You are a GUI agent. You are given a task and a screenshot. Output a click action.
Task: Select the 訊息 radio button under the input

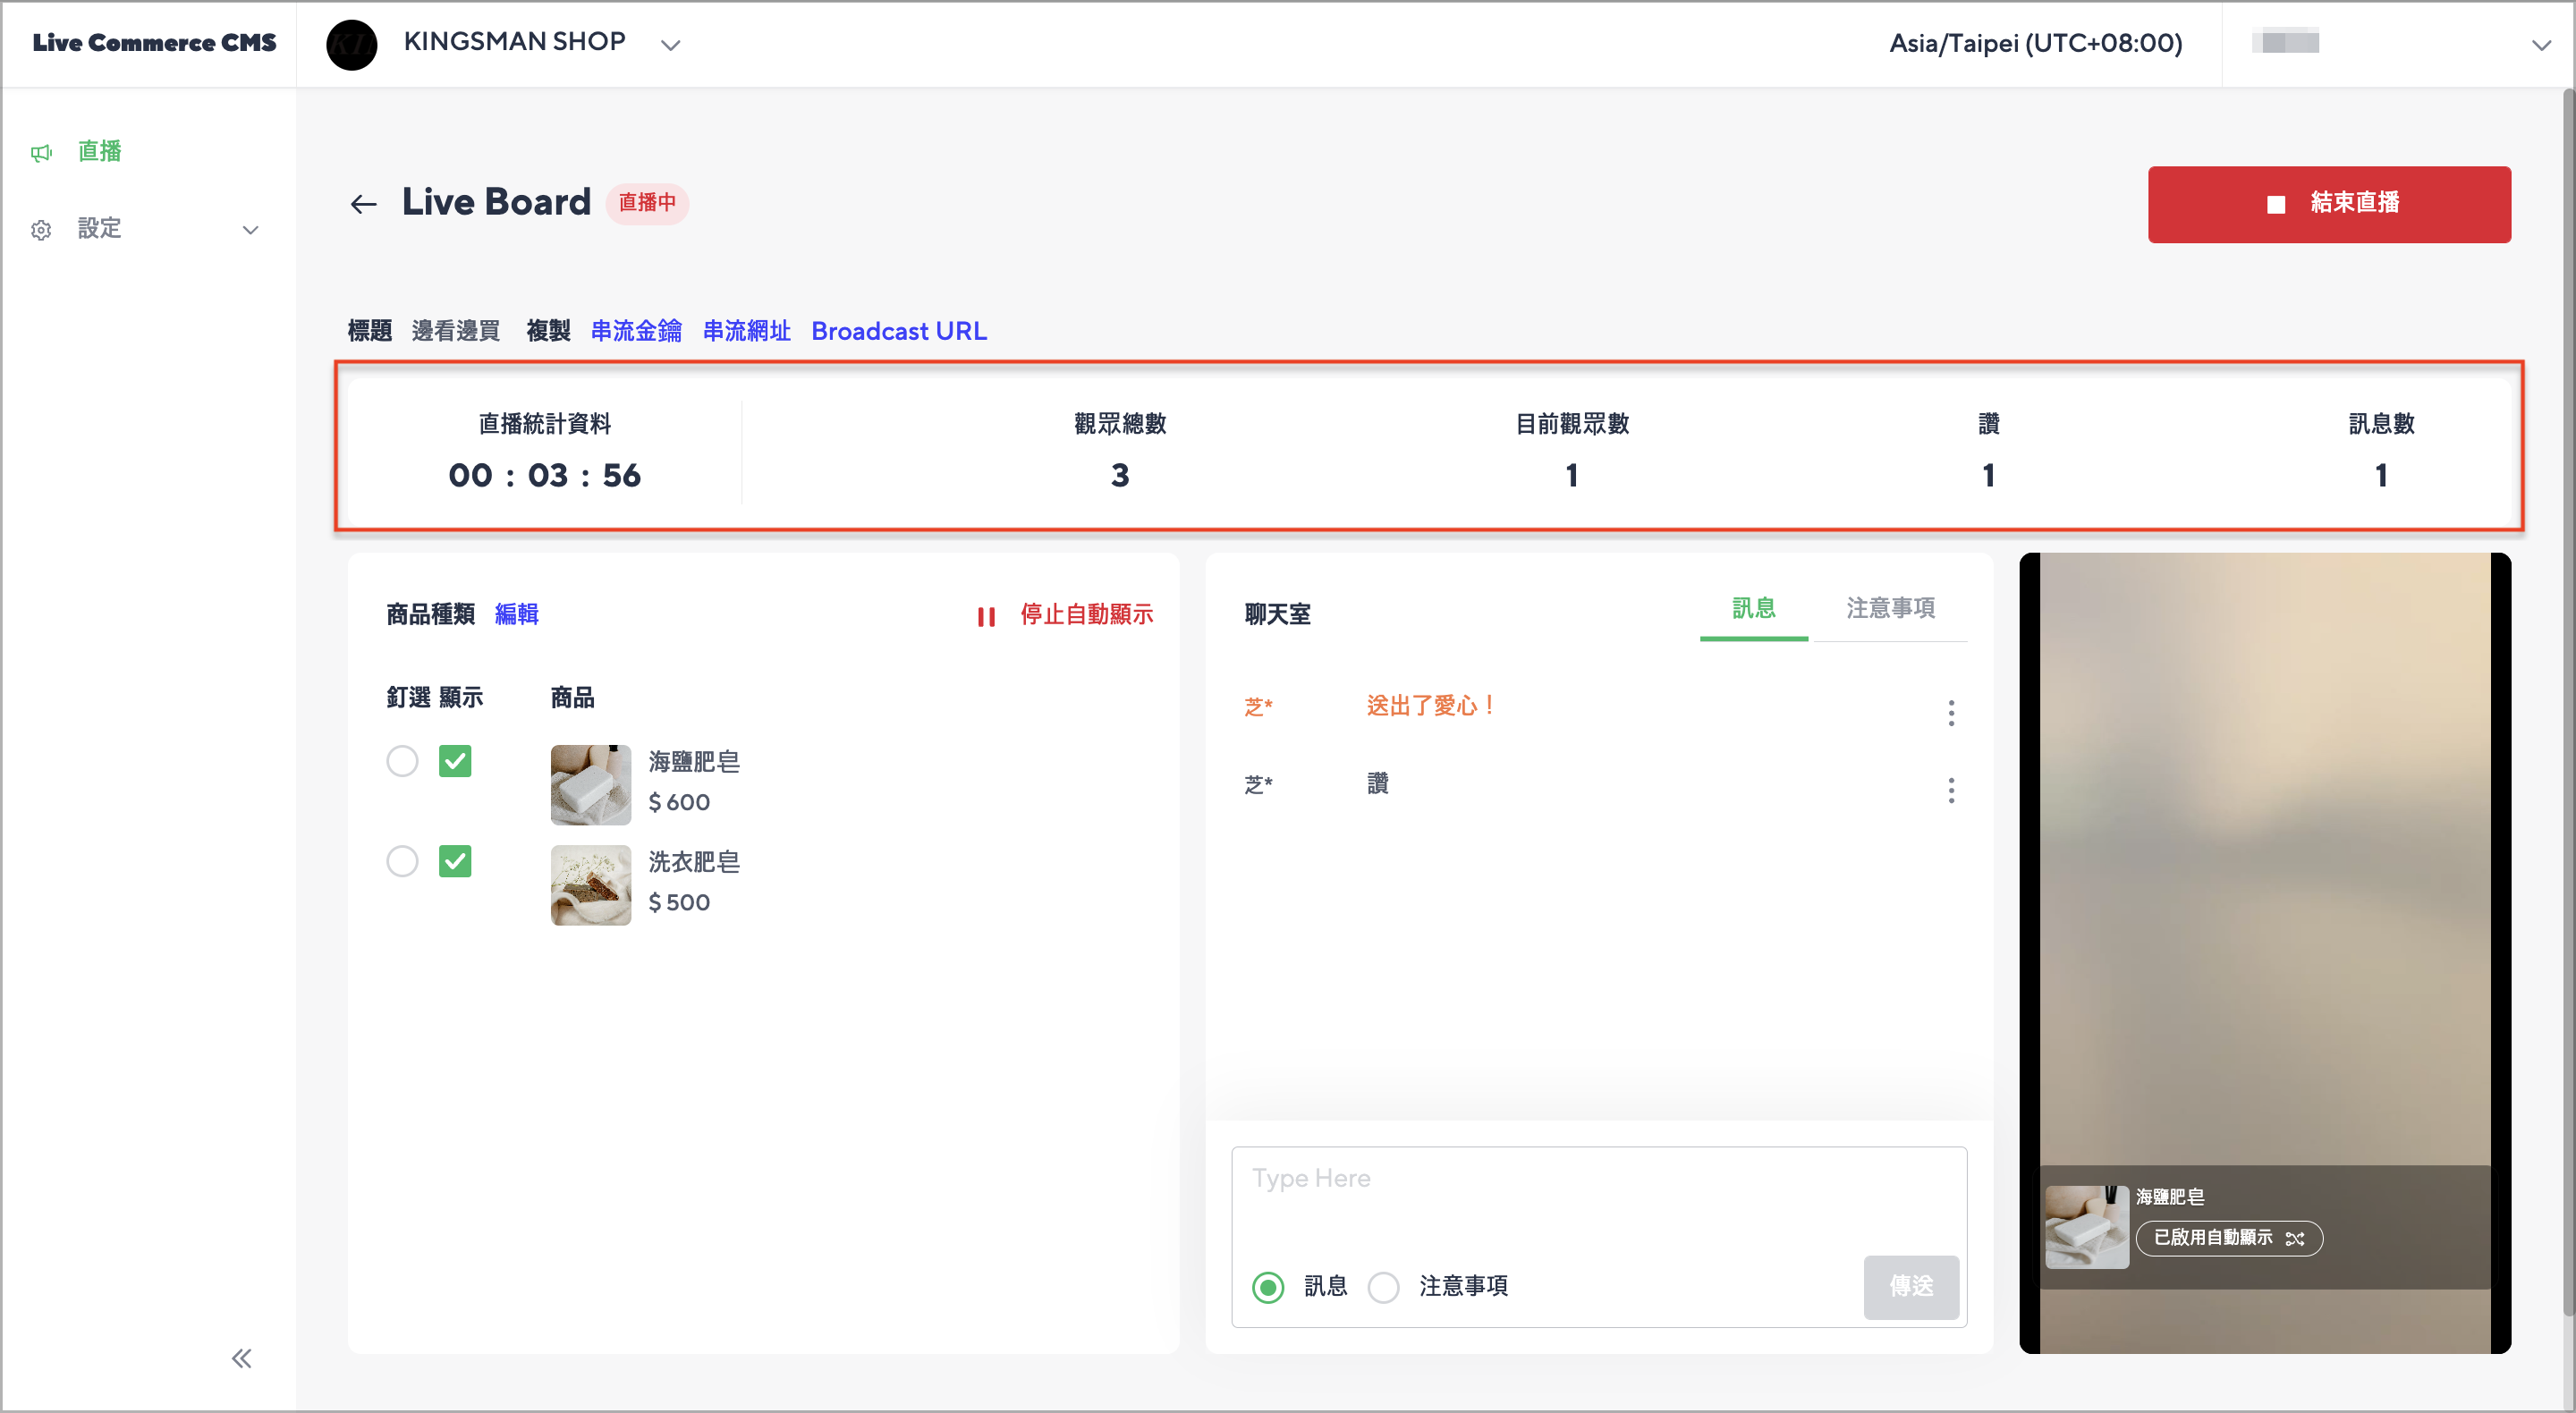(1268, 1286)
